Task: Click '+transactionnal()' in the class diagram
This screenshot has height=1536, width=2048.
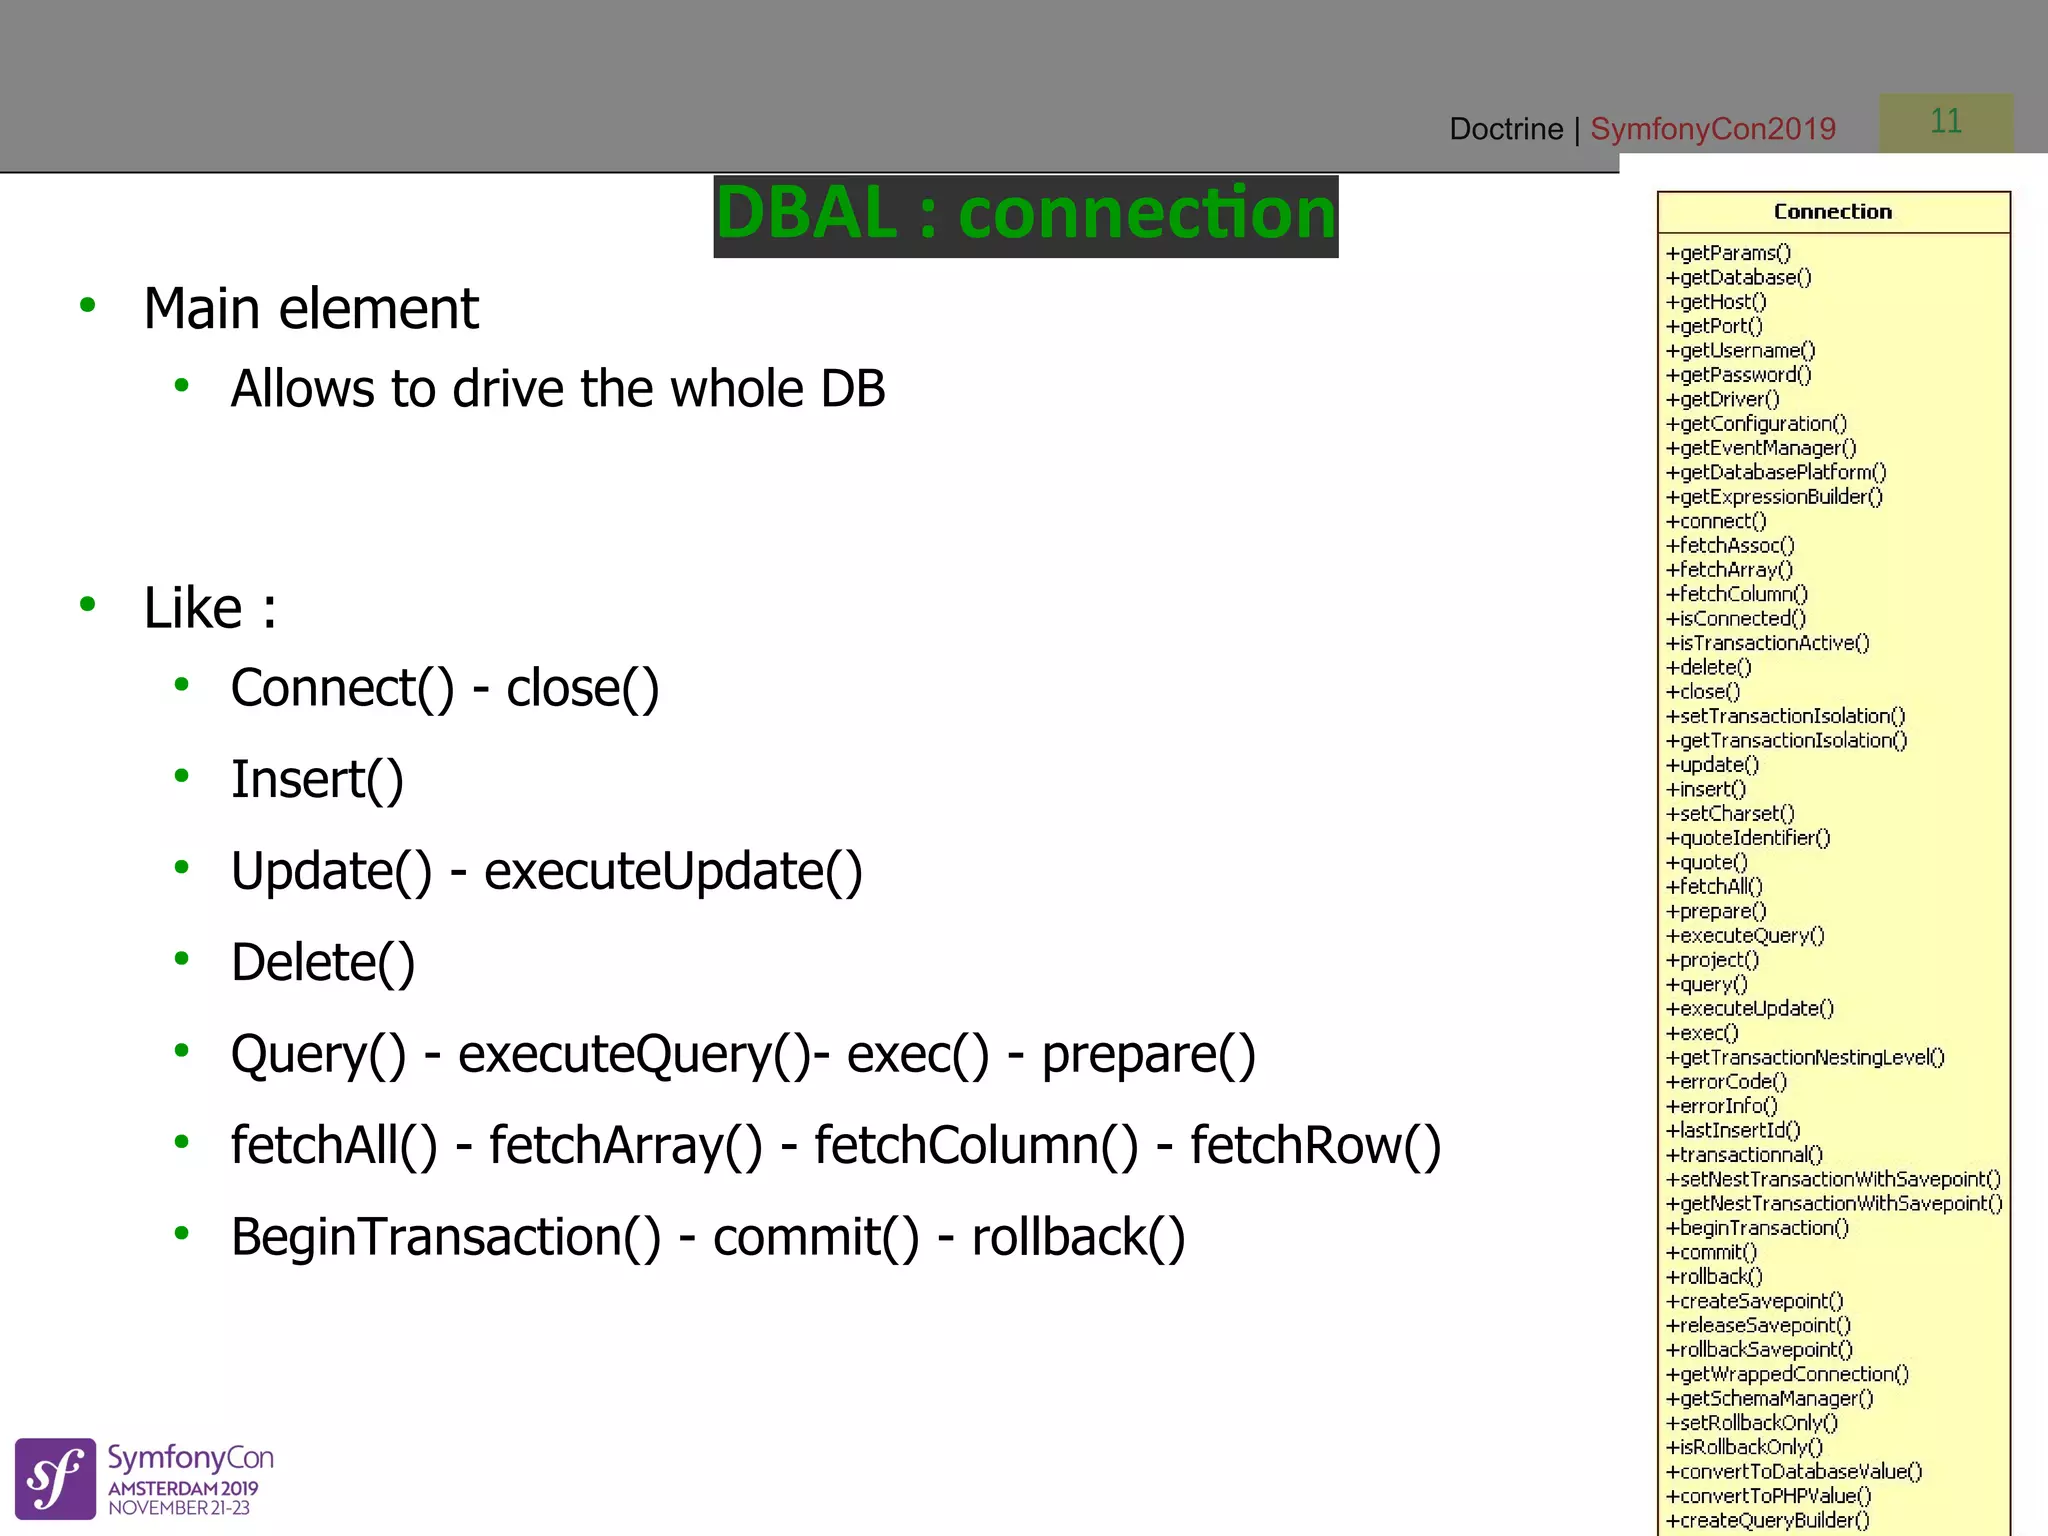Action: point(1745,1155)
